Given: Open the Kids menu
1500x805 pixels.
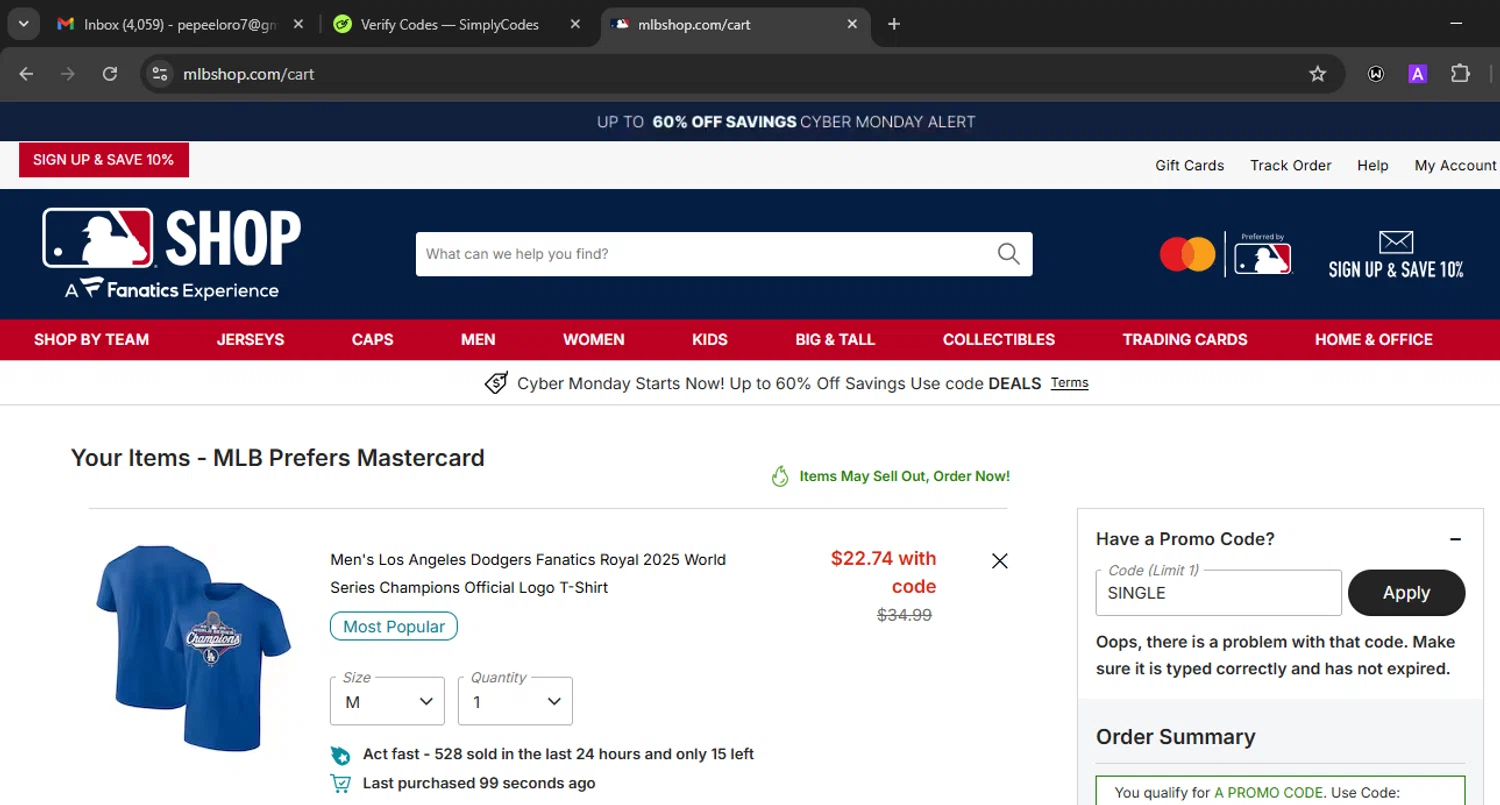Looking at the screenshot, I should tap(710, 340).
